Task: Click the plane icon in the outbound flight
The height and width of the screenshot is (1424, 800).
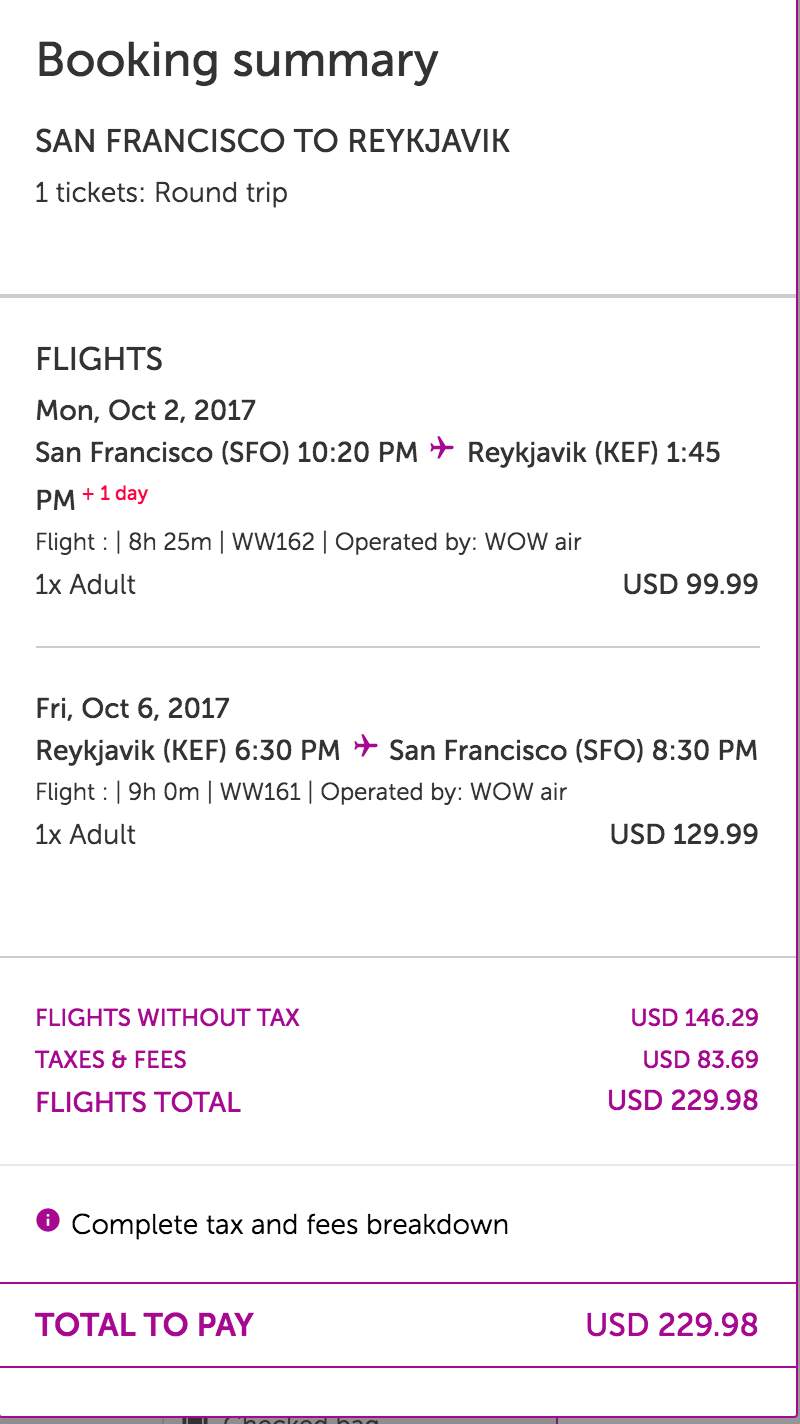Action: coord(442,450)
